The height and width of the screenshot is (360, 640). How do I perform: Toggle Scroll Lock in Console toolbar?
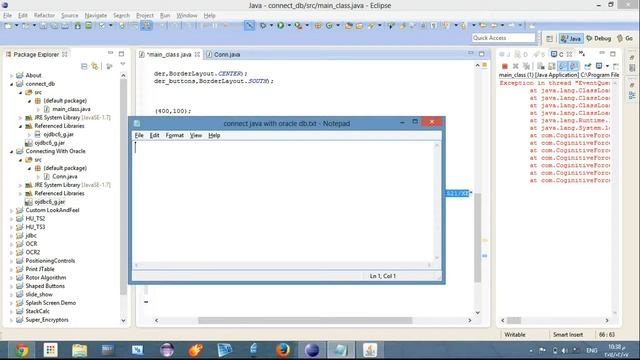[x=551, y=66]
